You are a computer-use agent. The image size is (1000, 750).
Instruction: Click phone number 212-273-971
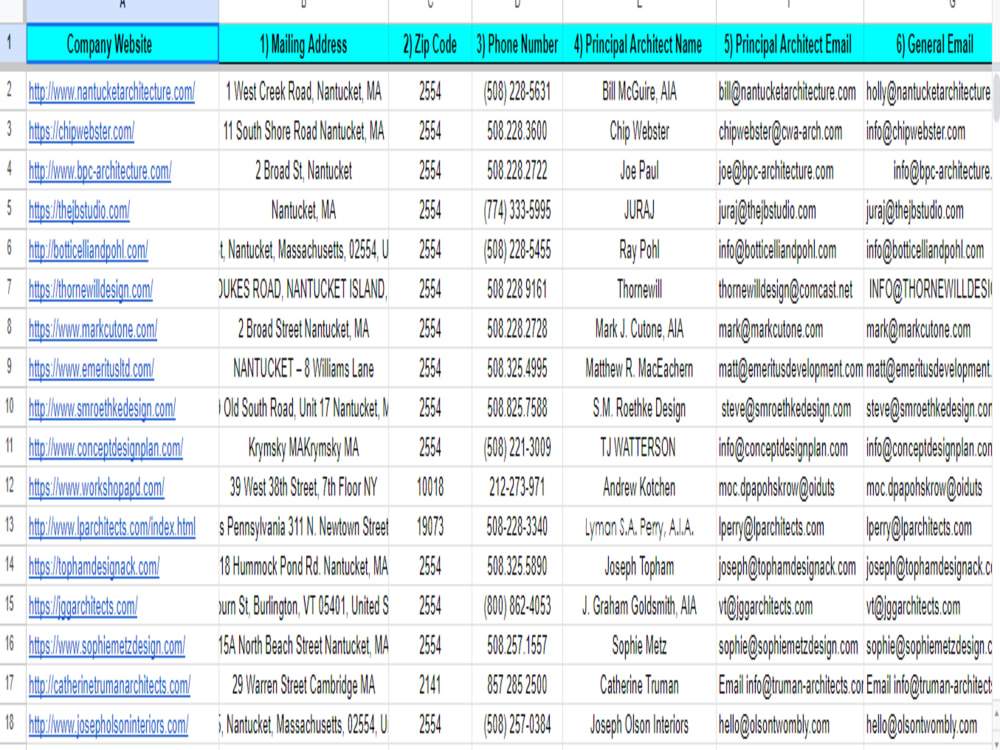pos(517,488)
